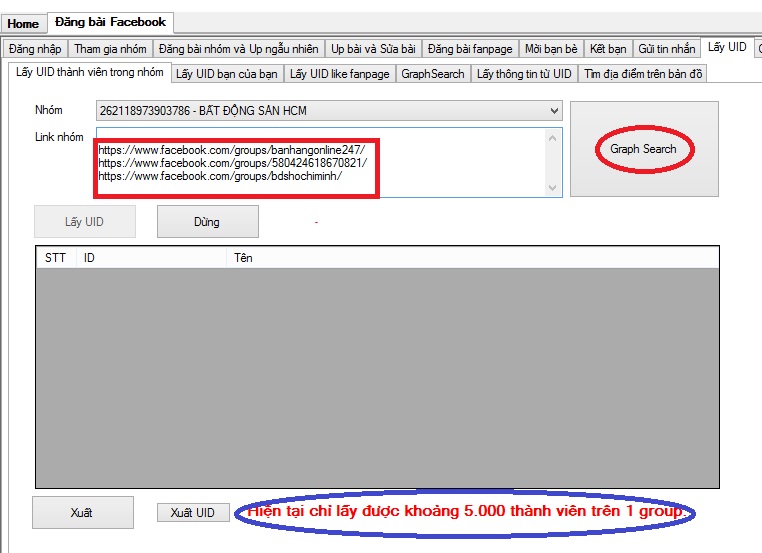Viewport: 762px width, 553px height.
Task: Expand the Nhóm group dropdown
Action: point(554,111)
